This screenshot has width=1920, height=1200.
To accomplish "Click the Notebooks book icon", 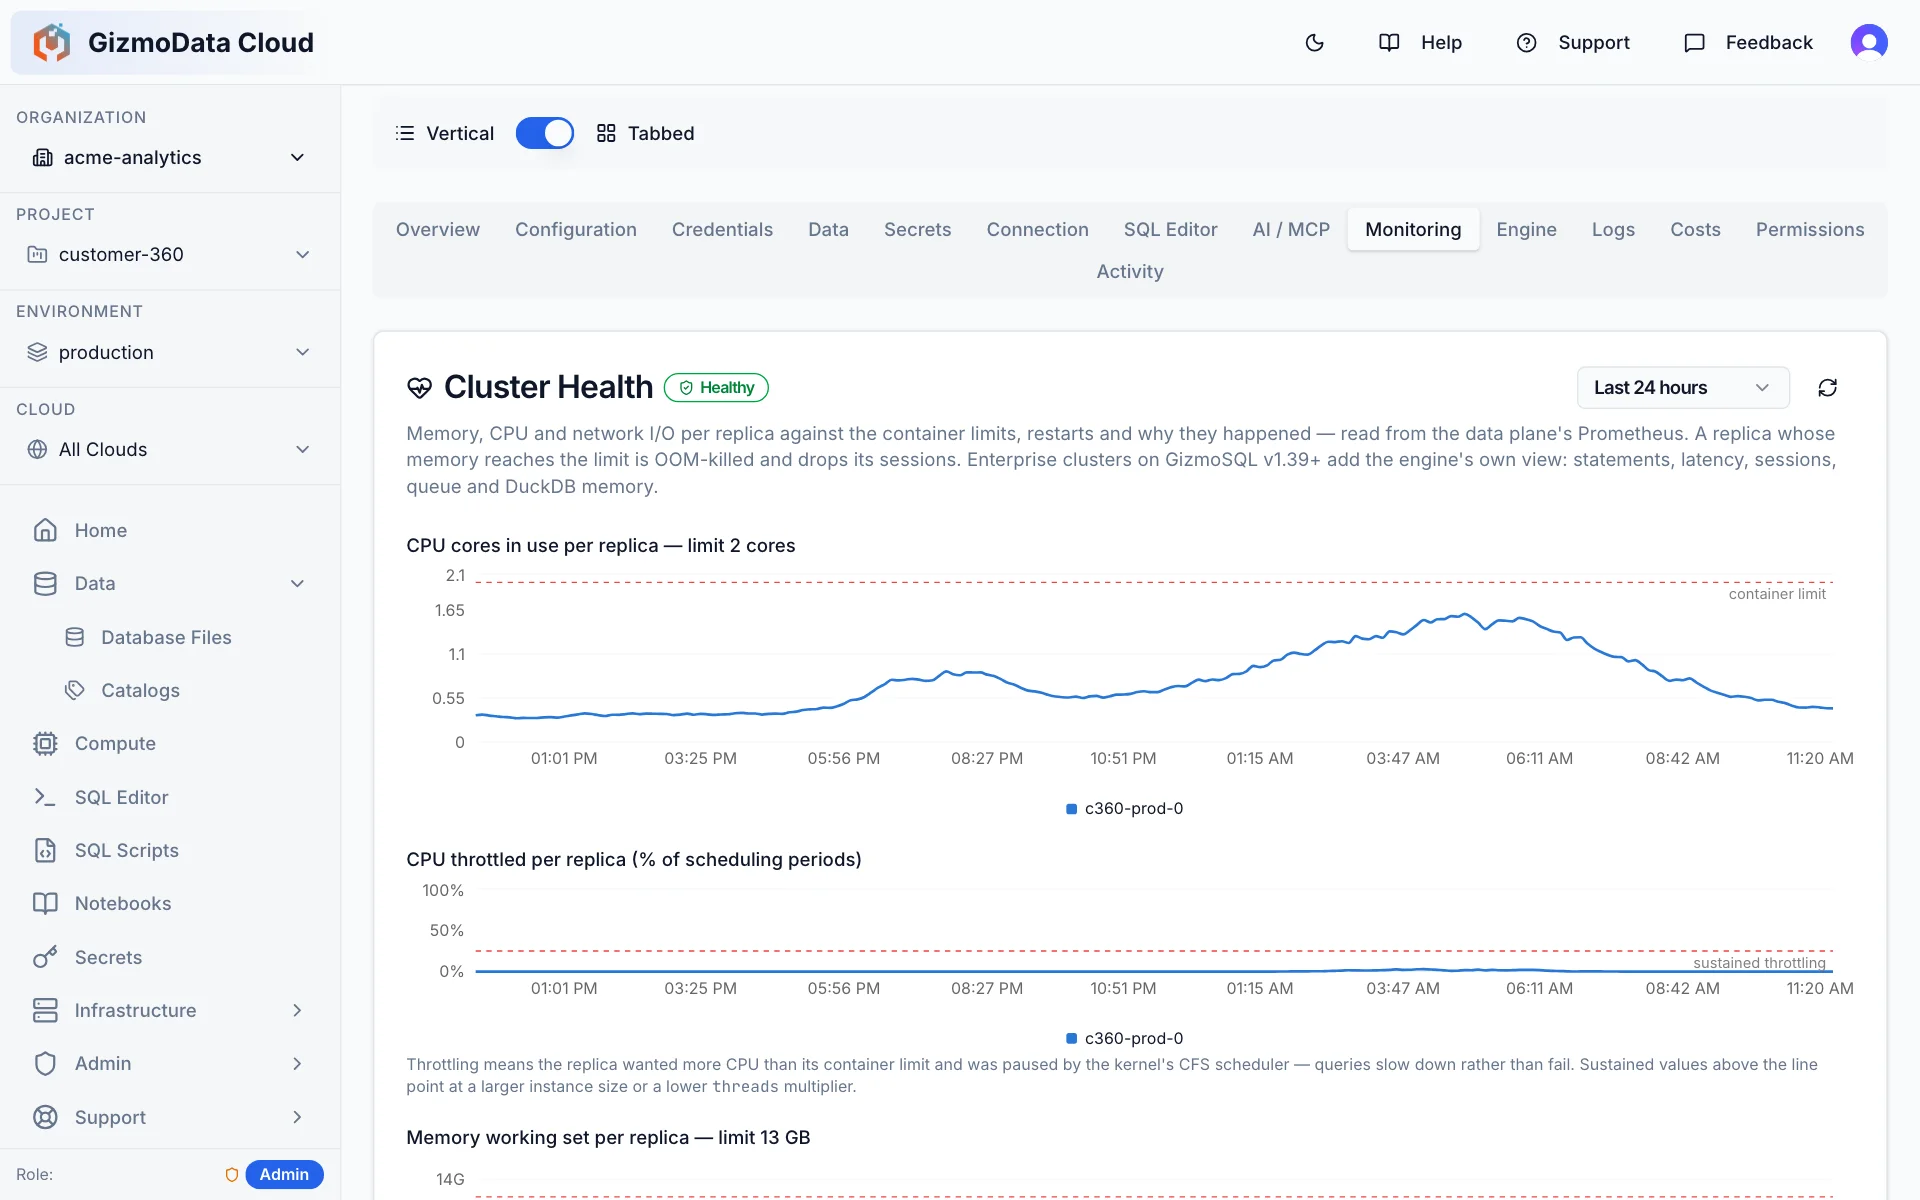I will tap(45, 903).
